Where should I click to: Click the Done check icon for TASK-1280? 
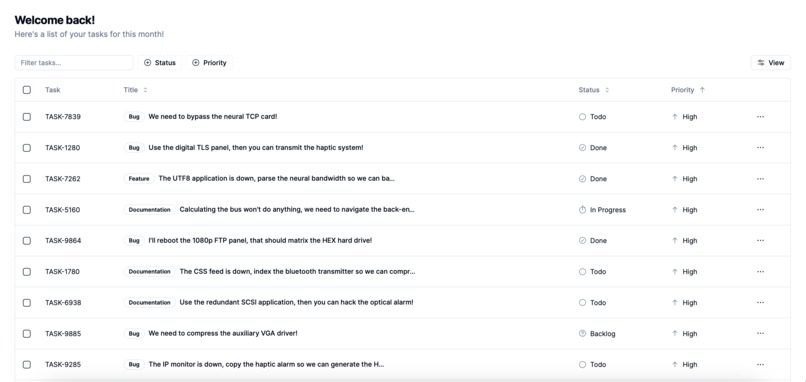582,148
